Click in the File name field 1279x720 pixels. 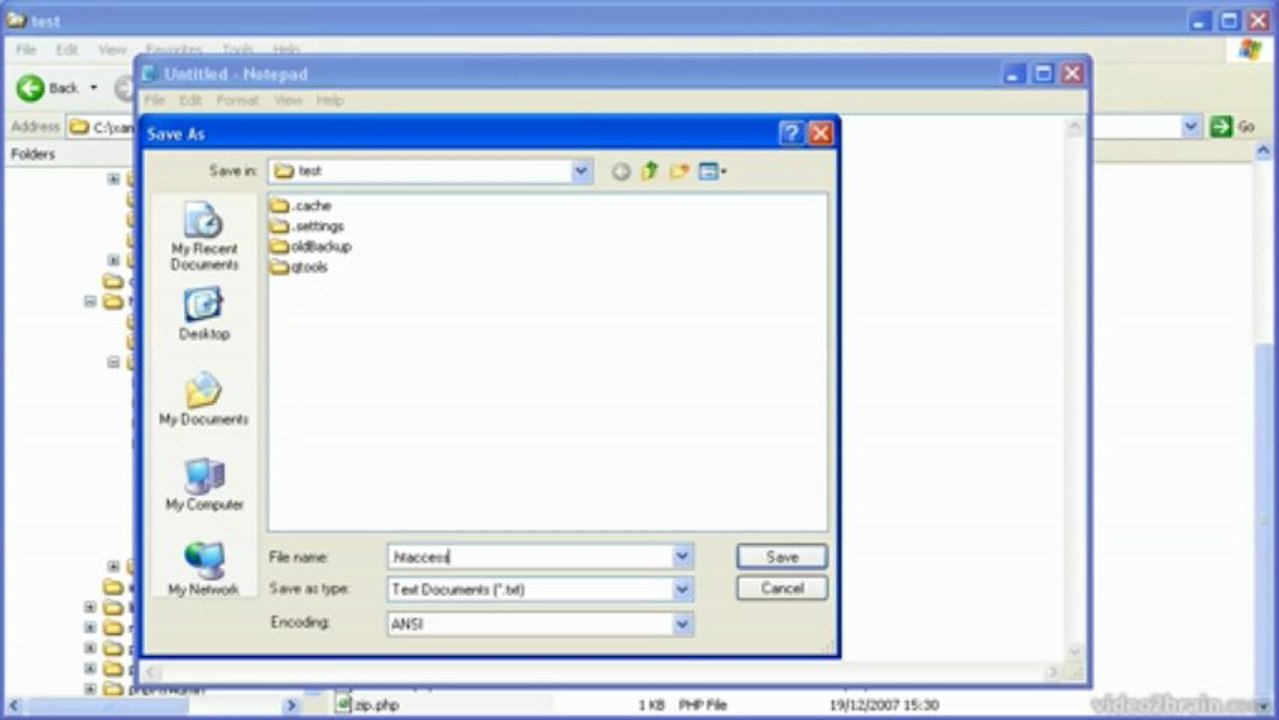coord(530,557)
